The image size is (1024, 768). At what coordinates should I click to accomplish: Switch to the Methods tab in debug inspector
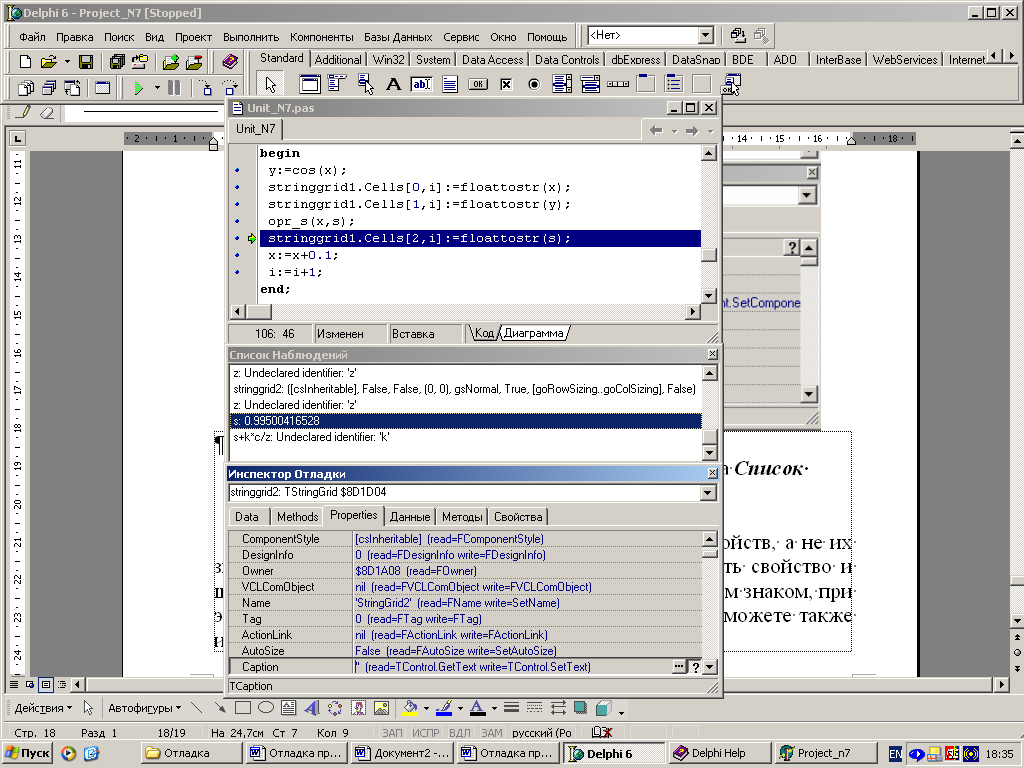(297, 517)
